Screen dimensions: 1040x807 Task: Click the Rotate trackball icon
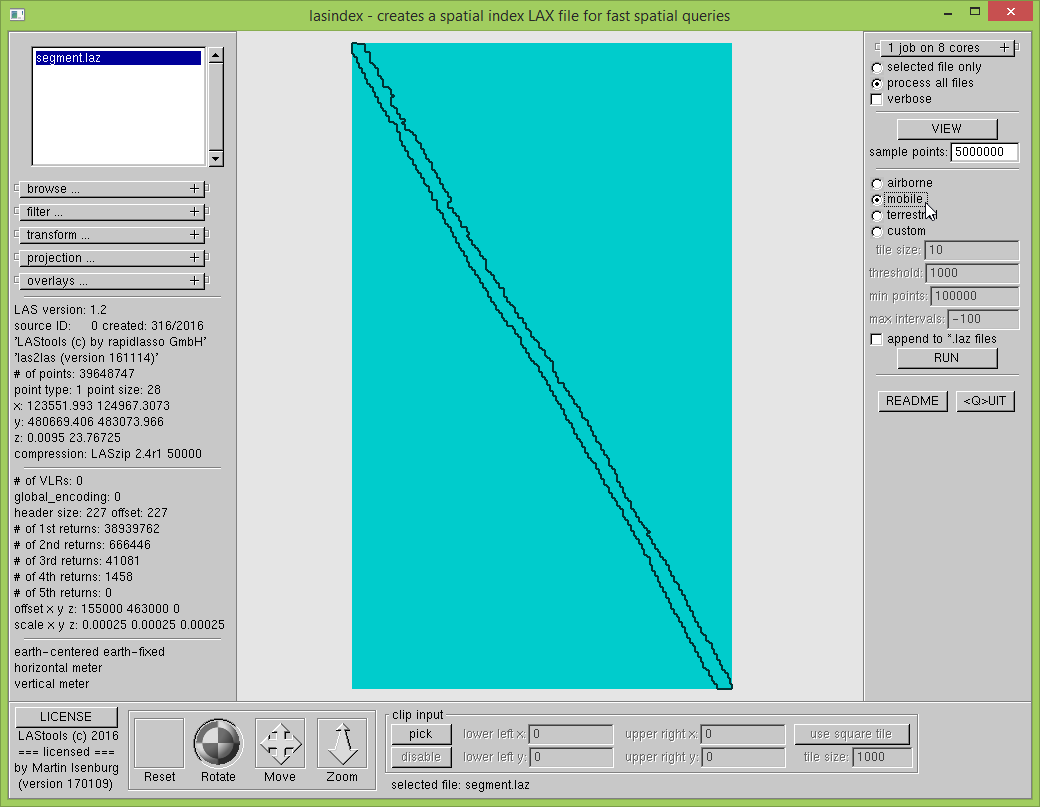[218, 743]
